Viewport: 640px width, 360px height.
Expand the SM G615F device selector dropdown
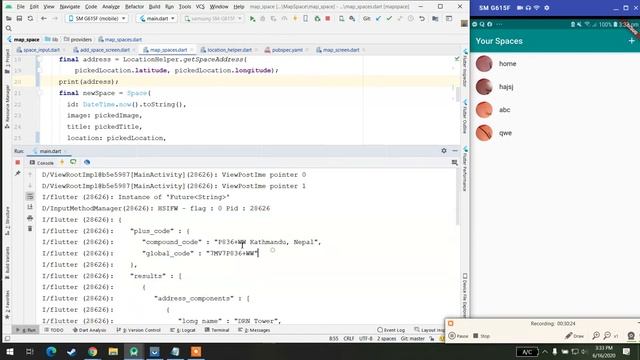click(x=97, y=18)
